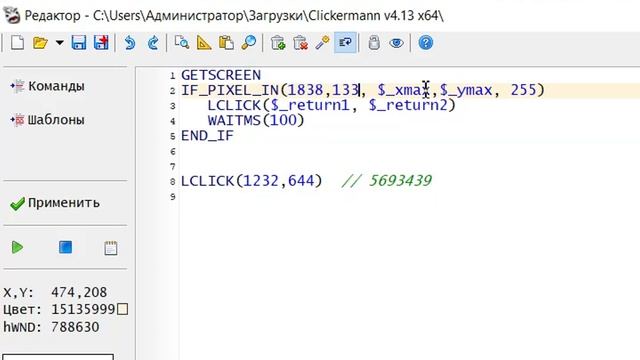Image resolution: width=640 pixels, height=360 pixels.
Task: Toggle the eye visibility icon
Action: [396, 42]
